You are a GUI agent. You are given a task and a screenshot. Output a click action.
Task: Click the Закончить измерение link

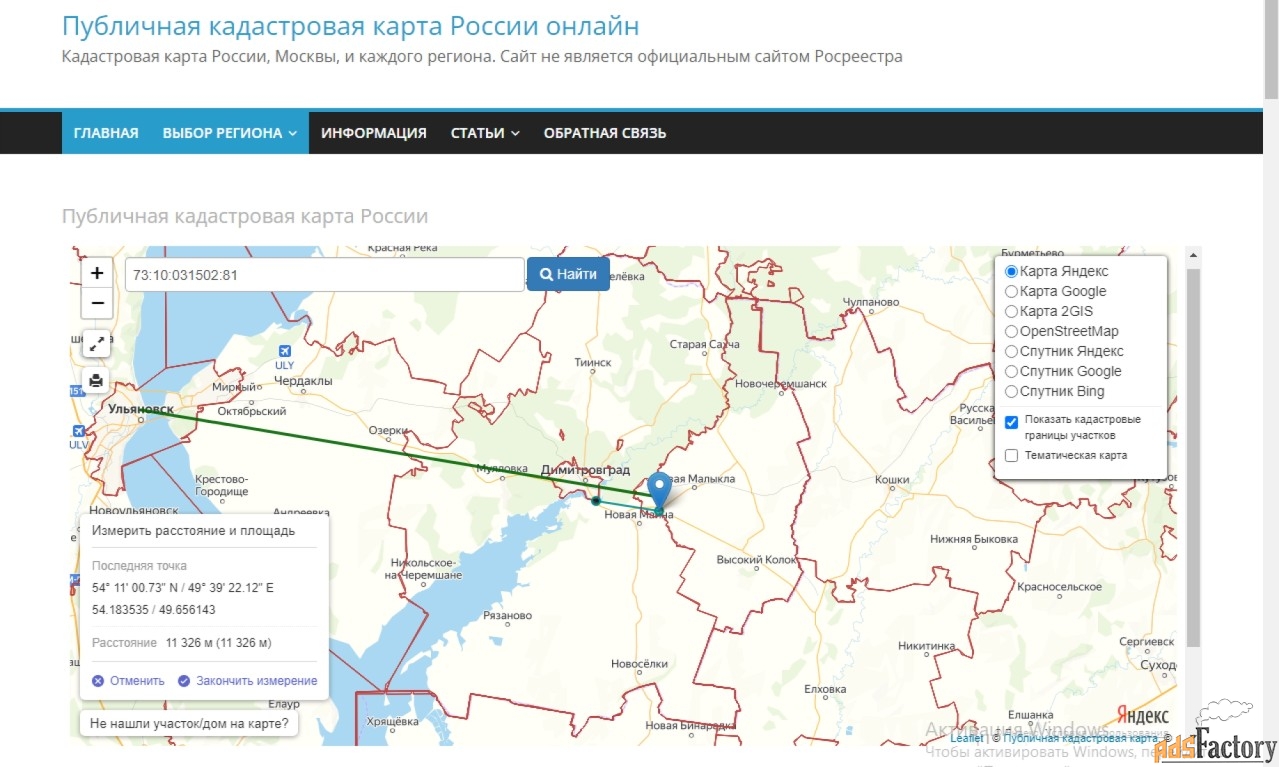tap(256, 681)
